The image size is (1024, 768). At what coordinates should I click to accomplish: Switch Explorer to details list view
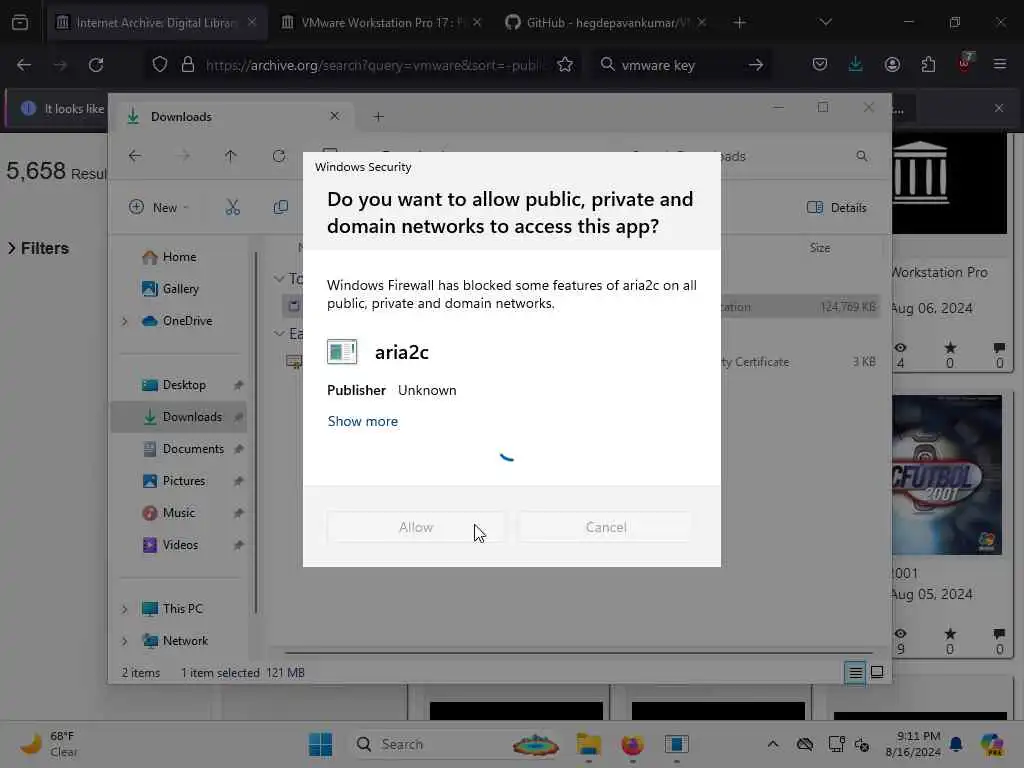pyautogui.click(x=856, y=673)
